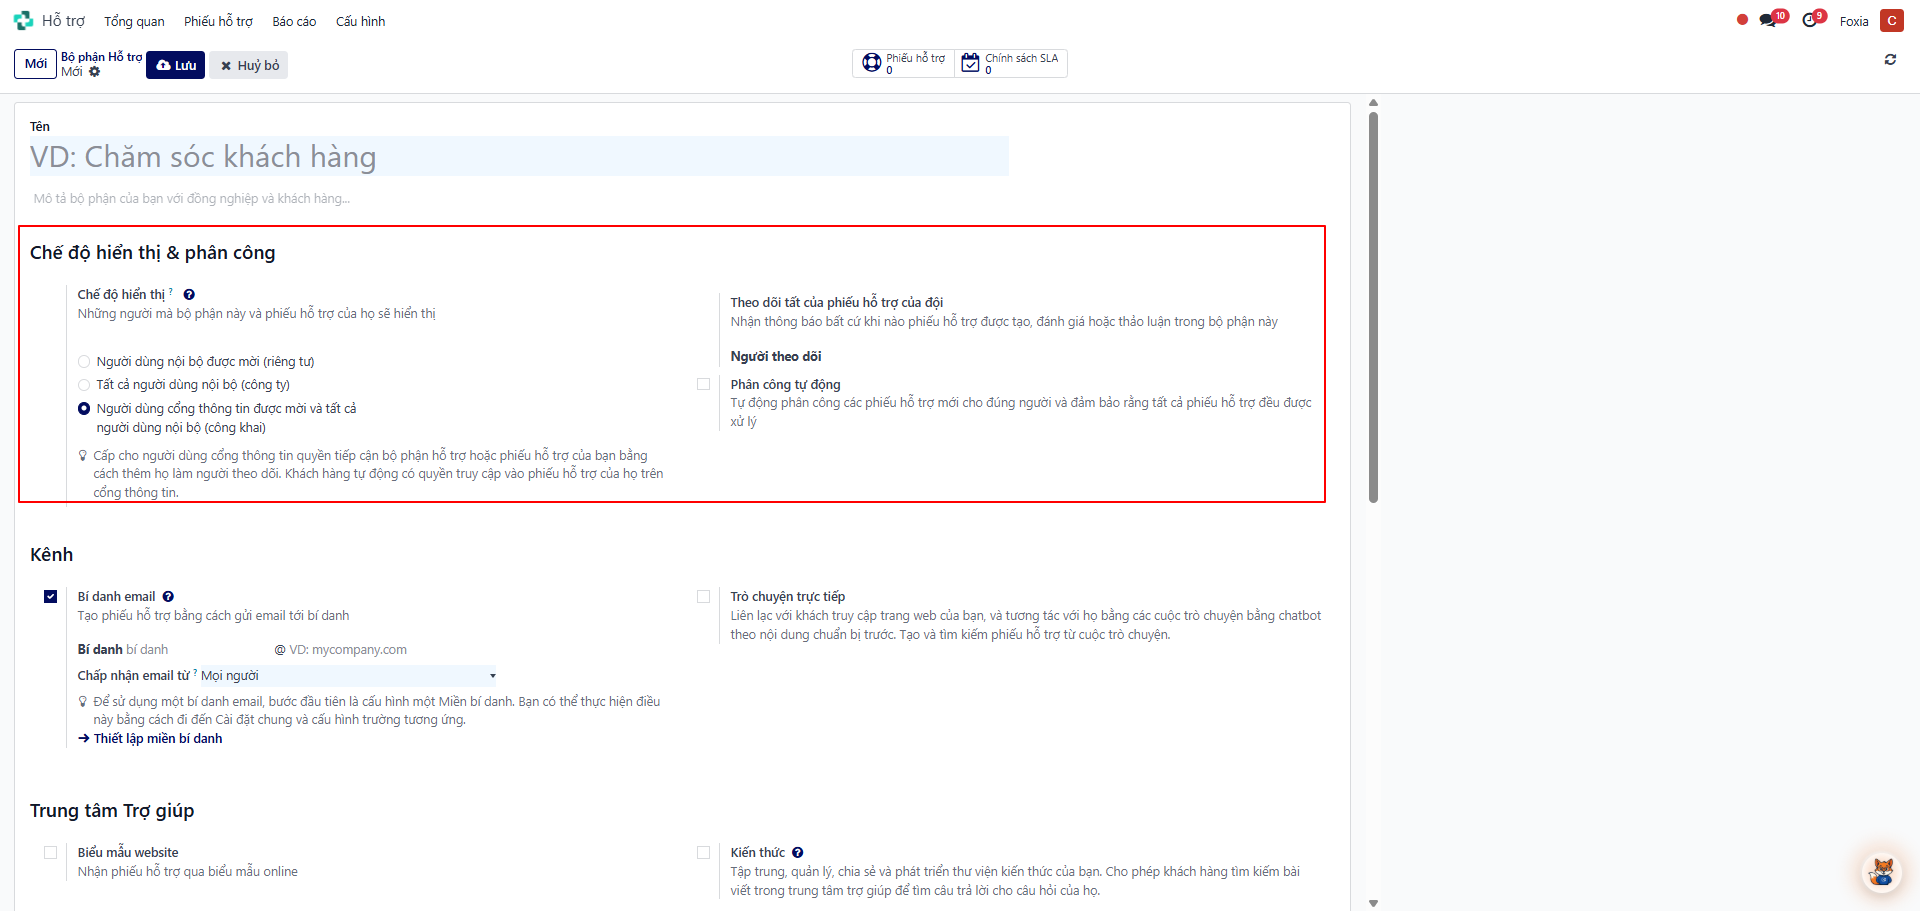Click the gear icon next to Mới
This screenshot has height=911, width=1920.
pyautogui.click(x=95, y=72)
